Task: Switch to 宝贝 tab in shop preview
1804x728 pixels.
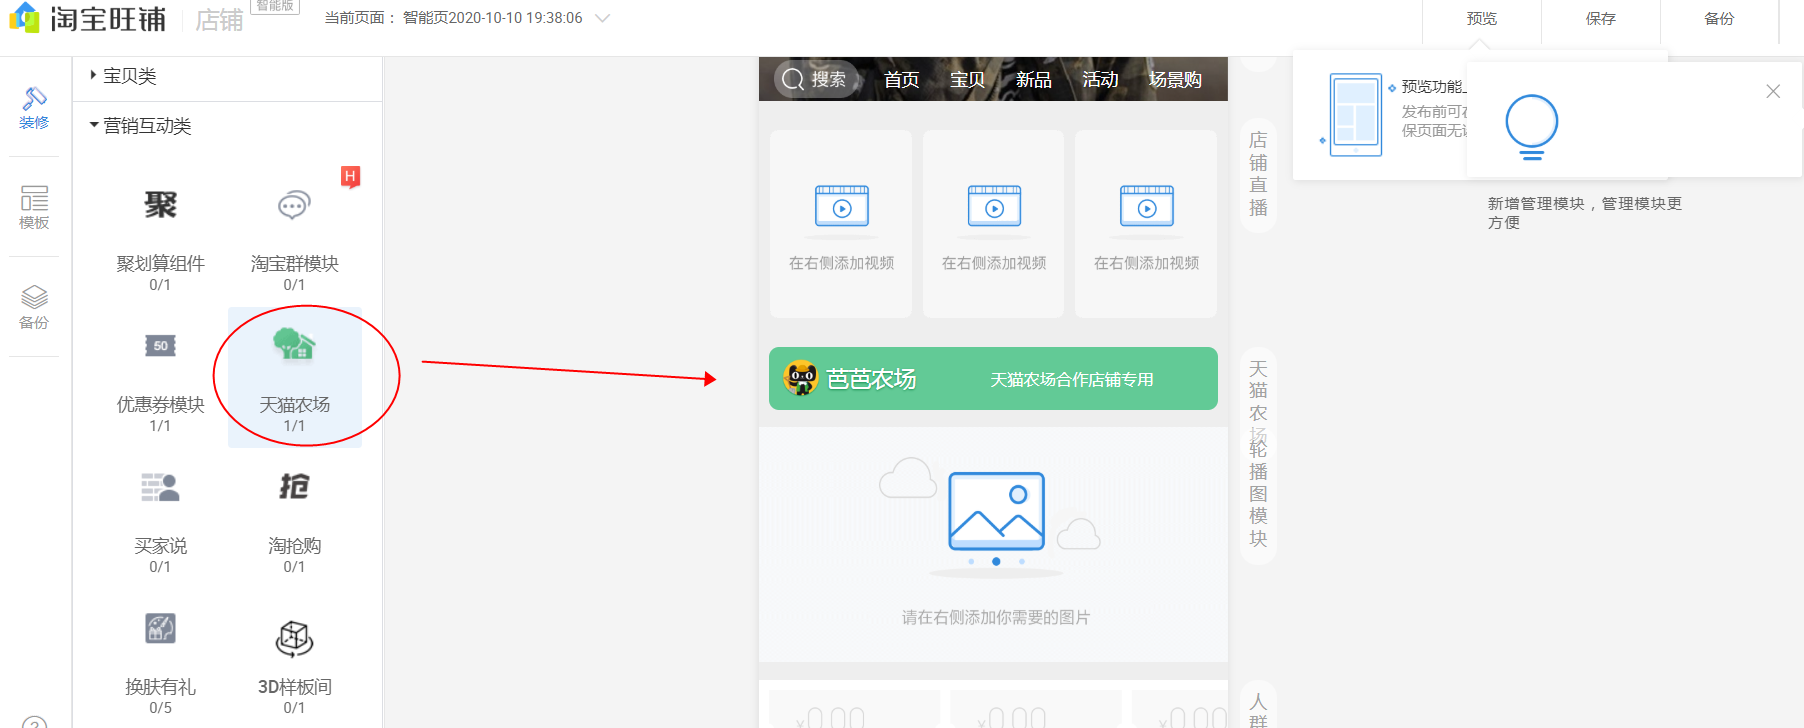Action: pos(967,79)
